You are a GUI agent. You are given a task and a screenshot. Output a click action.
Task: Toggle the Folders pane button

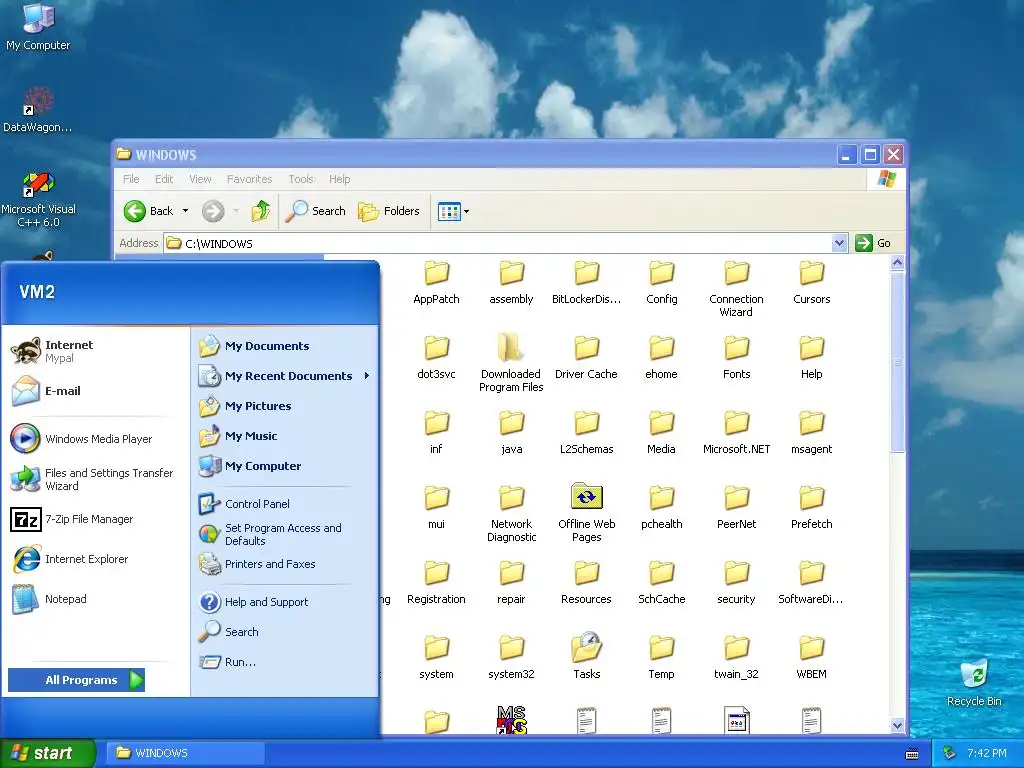(x=389, y=211)
